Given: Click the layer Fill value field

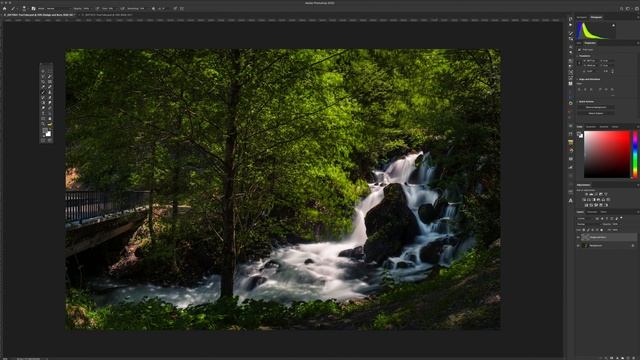Looking at the screenshot, I should 615,230.
